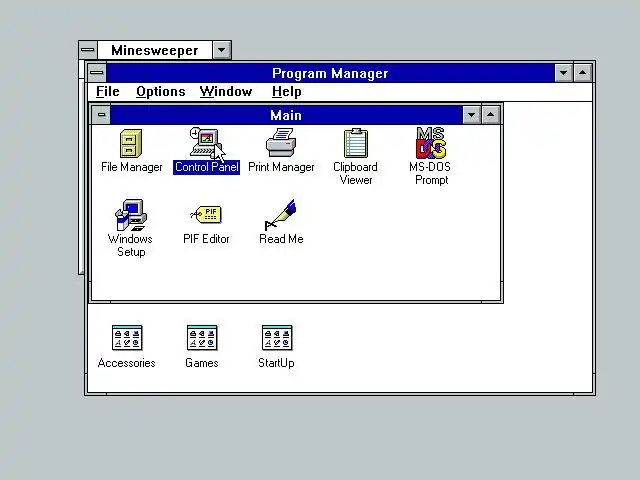Image resolution: width=640 pixels, height=480 pixels.
Task: Open the Program Manager control-menu box
Action: 97,73
